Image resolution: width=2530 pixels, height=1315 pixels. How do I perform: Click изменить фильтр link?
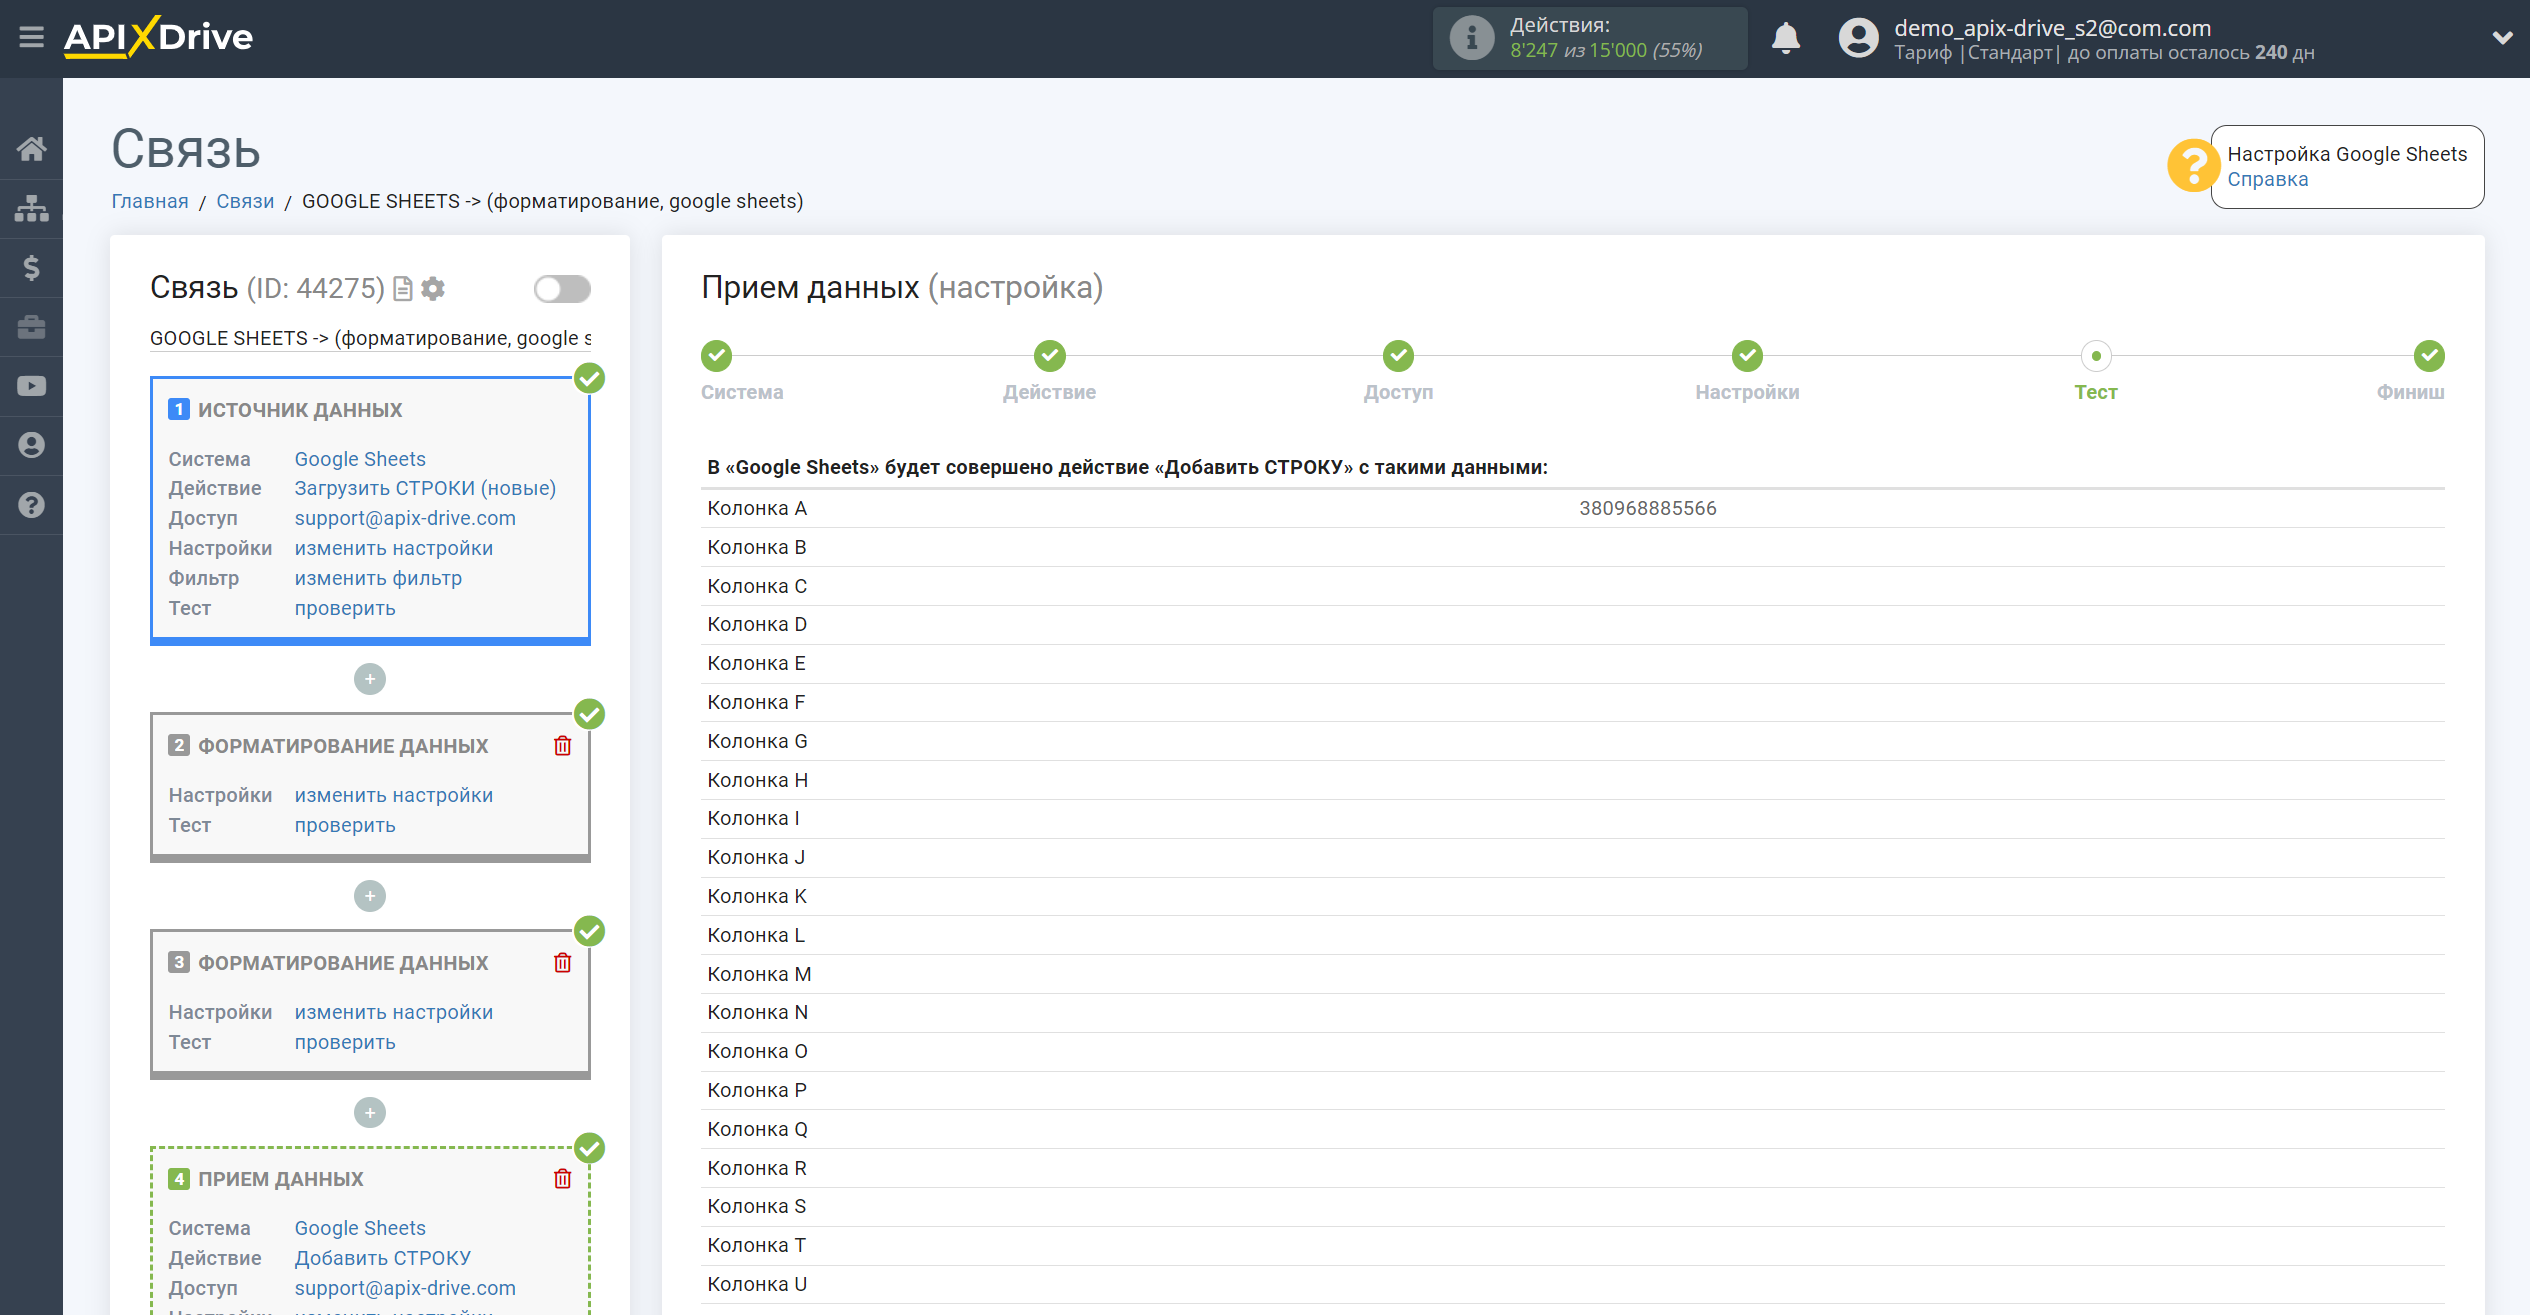tap(378, 578)
